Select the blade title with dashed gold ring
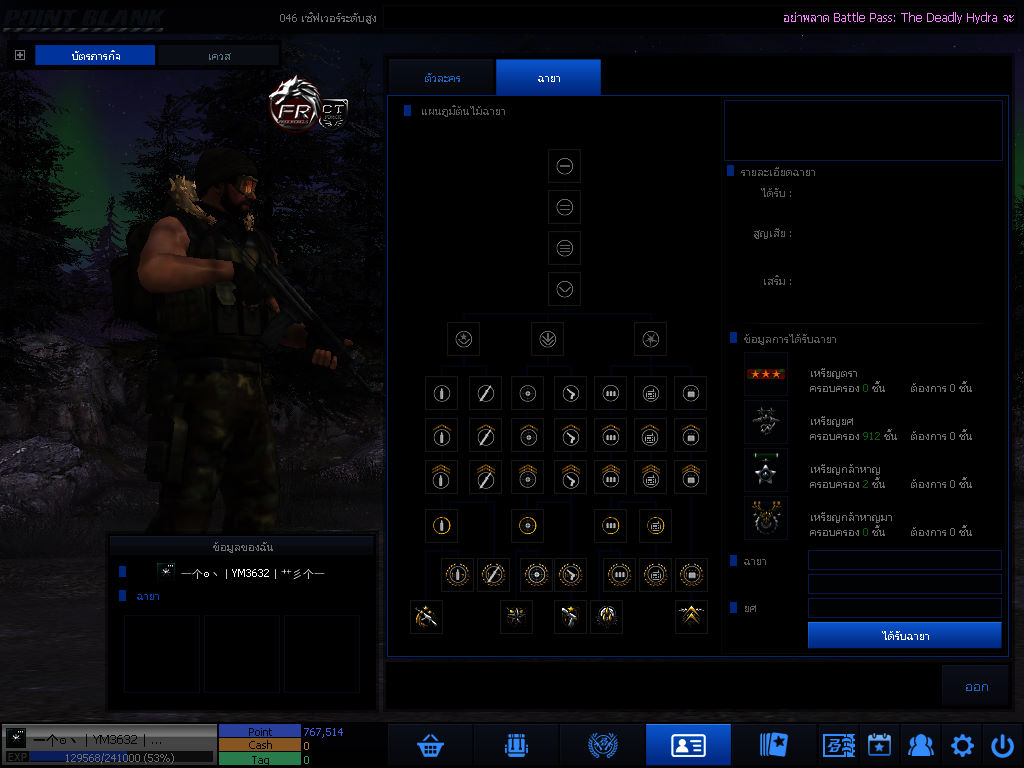Screen dimensions: 1024x768 click(x=493, y=575)
